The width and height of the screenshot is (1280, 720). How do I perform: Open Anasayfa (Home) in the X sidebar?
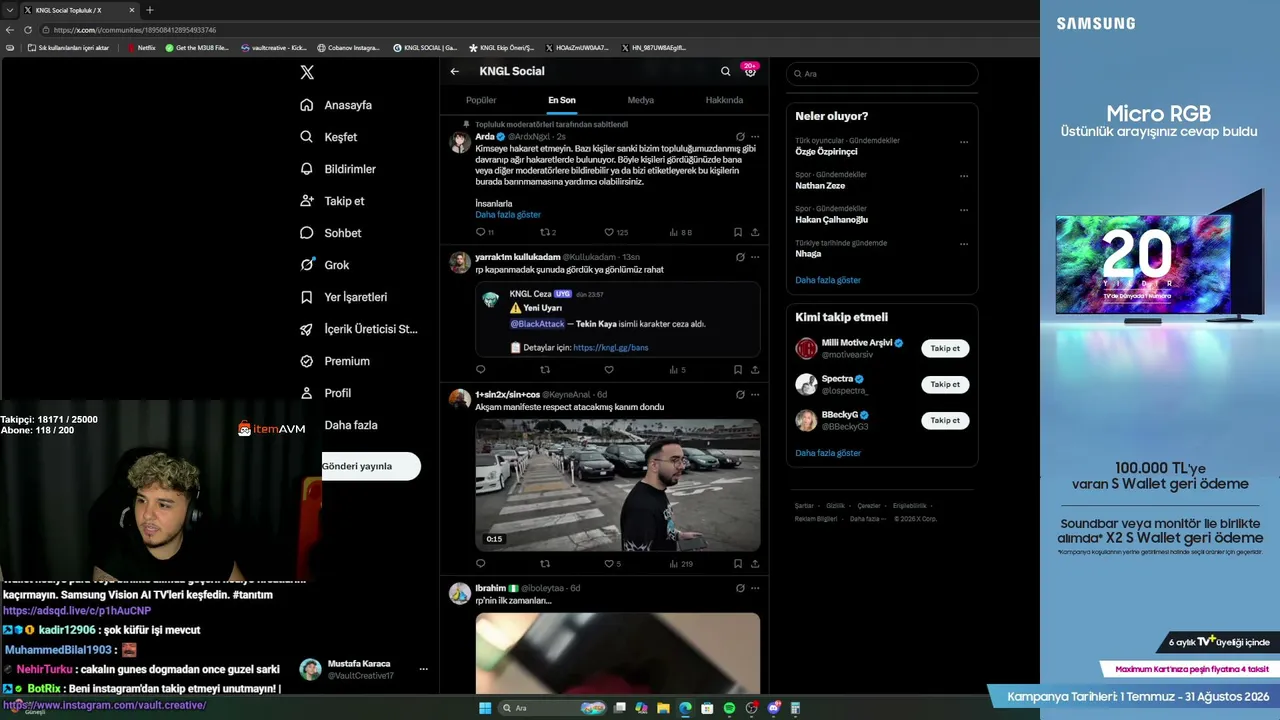click(x=336, y=105)
